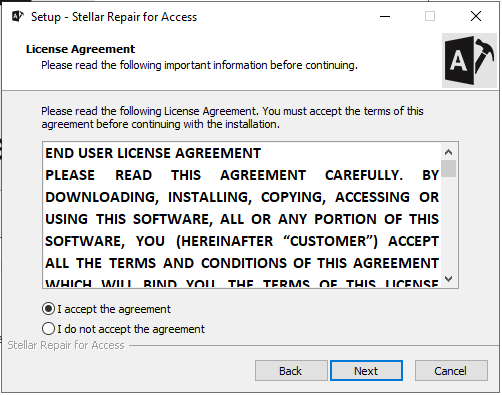502x395 pixels.
Task: Click the Next button
Action: click(366, 371)
